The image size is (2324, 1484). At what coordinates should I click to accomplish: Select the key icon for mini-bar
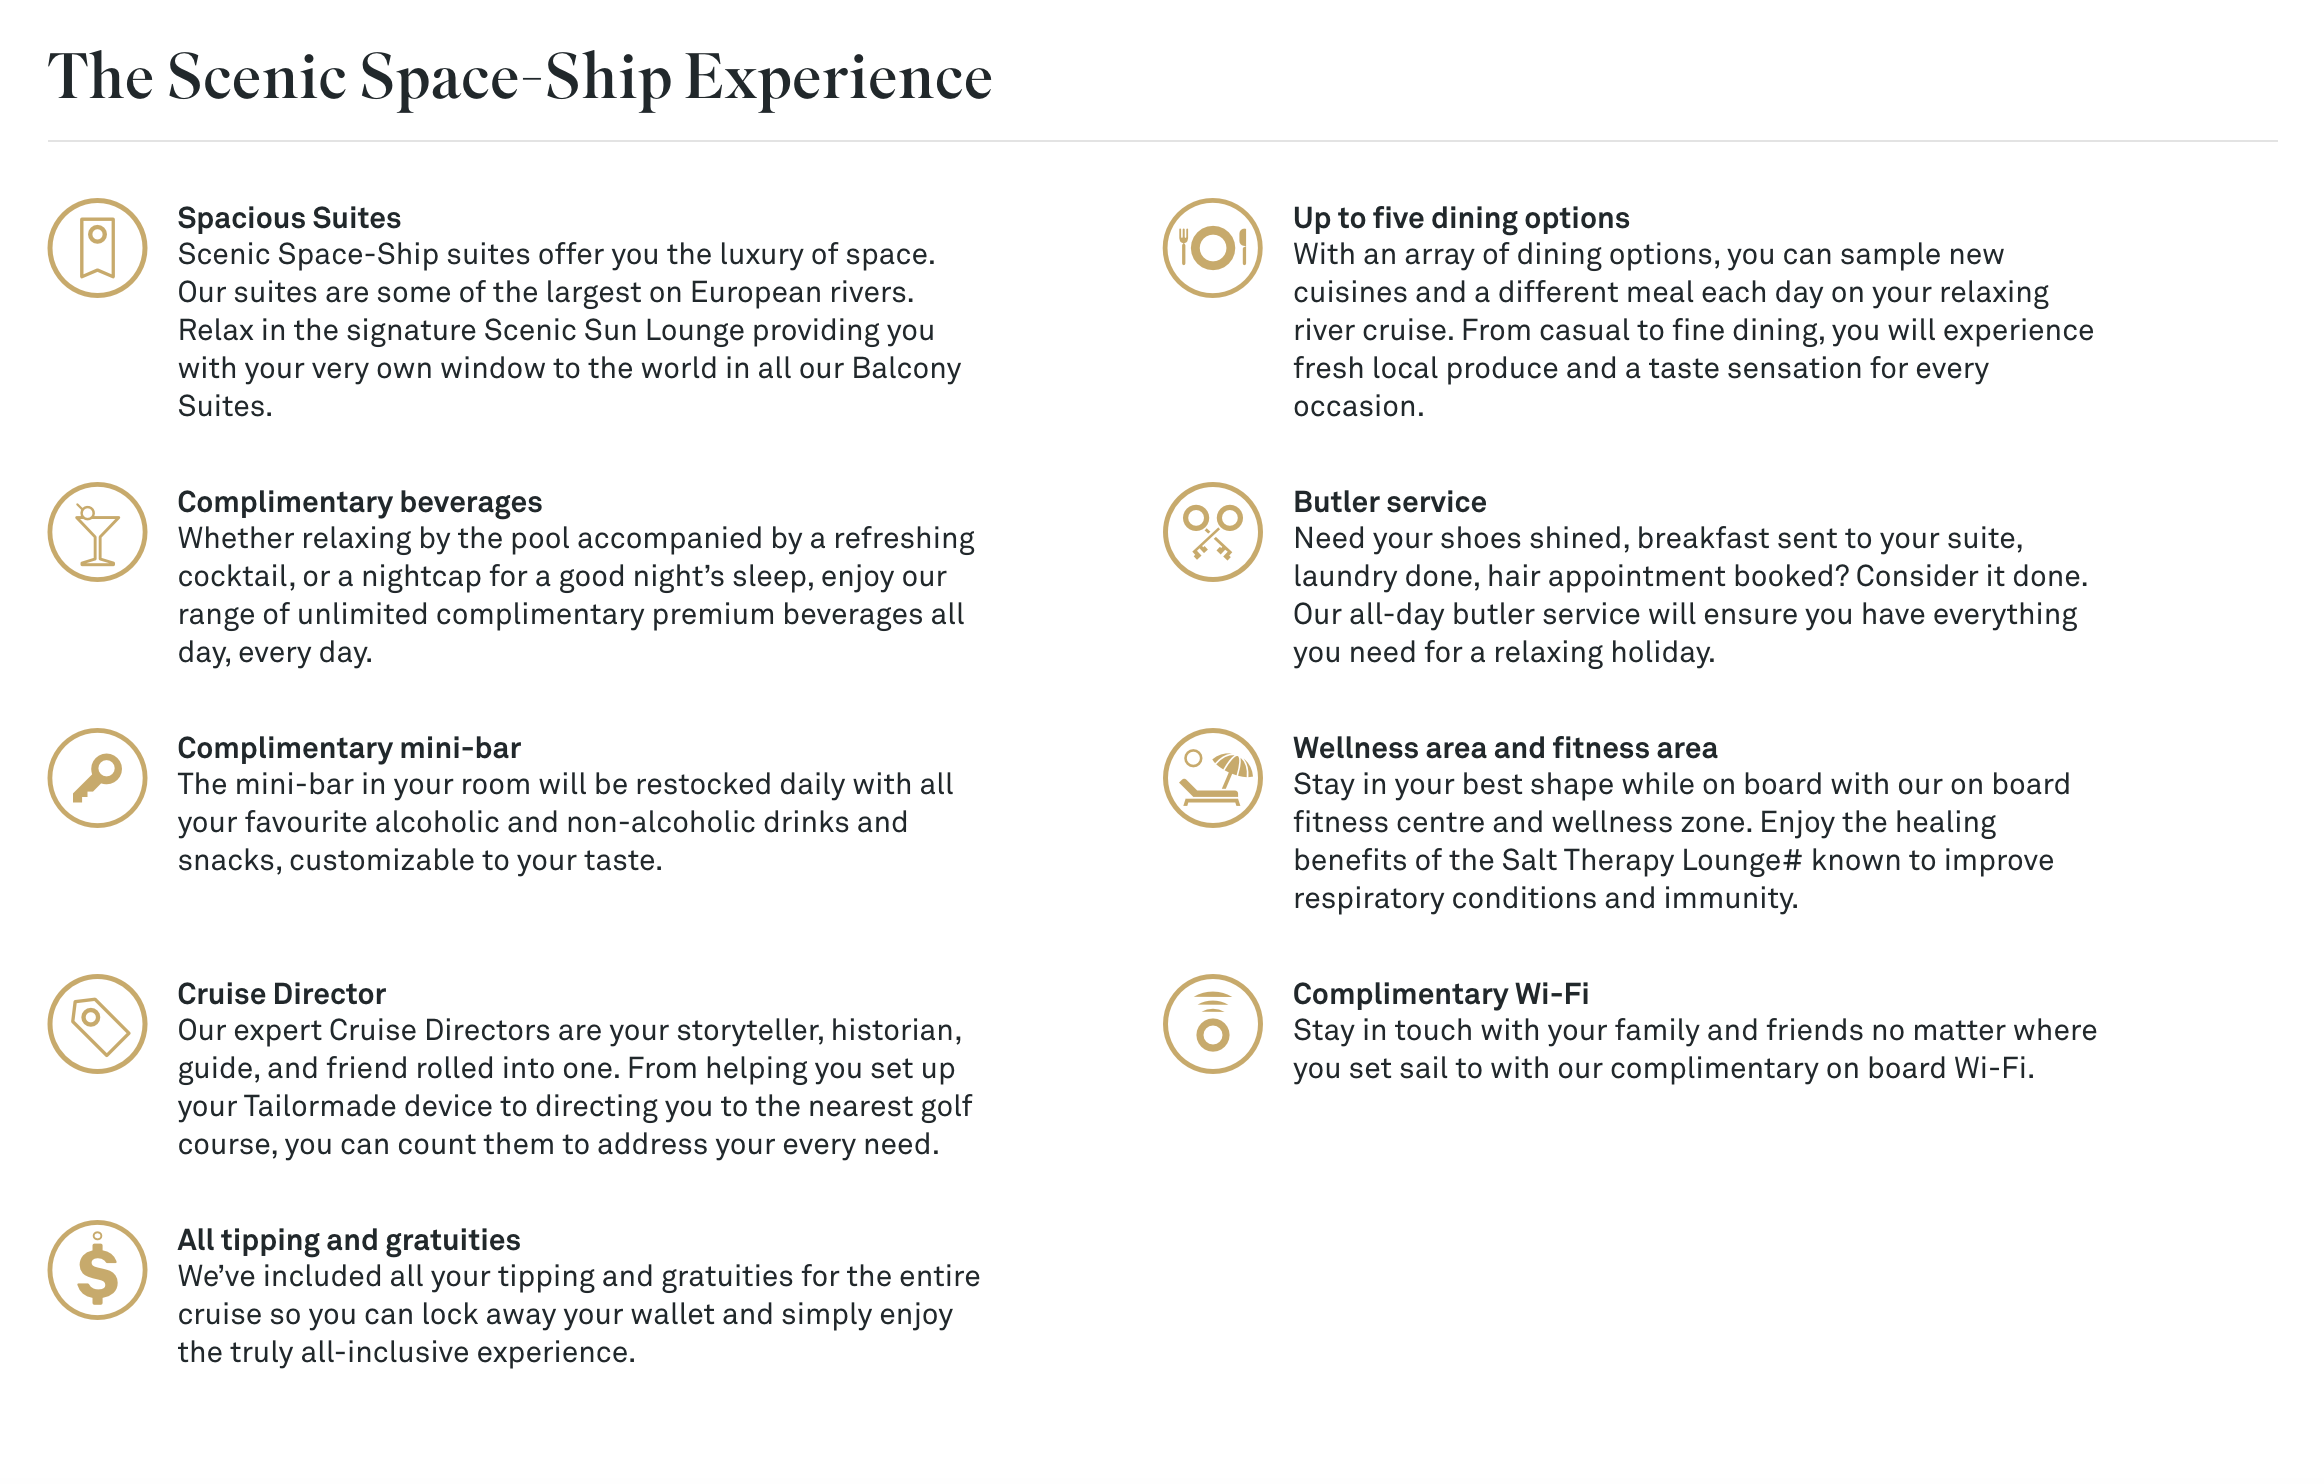(97, 778)
